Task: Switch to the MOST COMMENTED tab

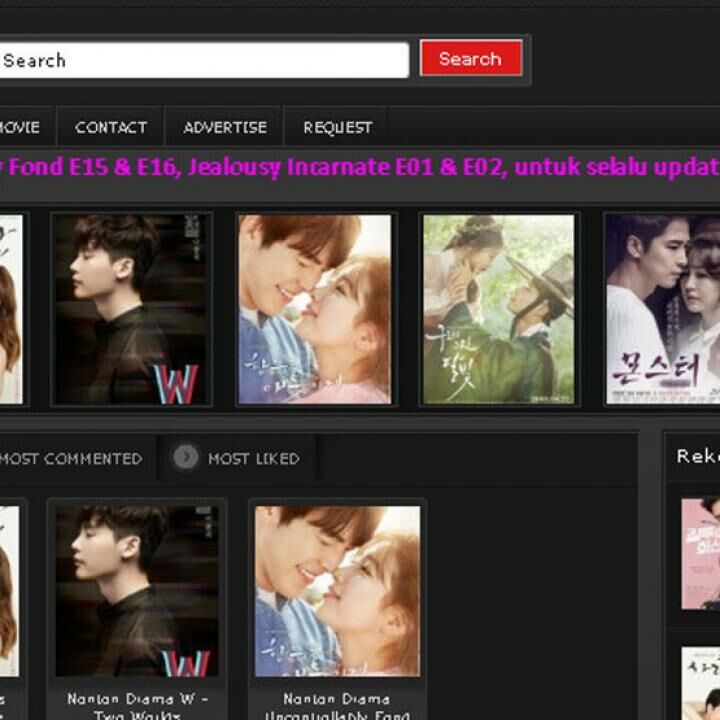Action: click(x=71, y=459)
